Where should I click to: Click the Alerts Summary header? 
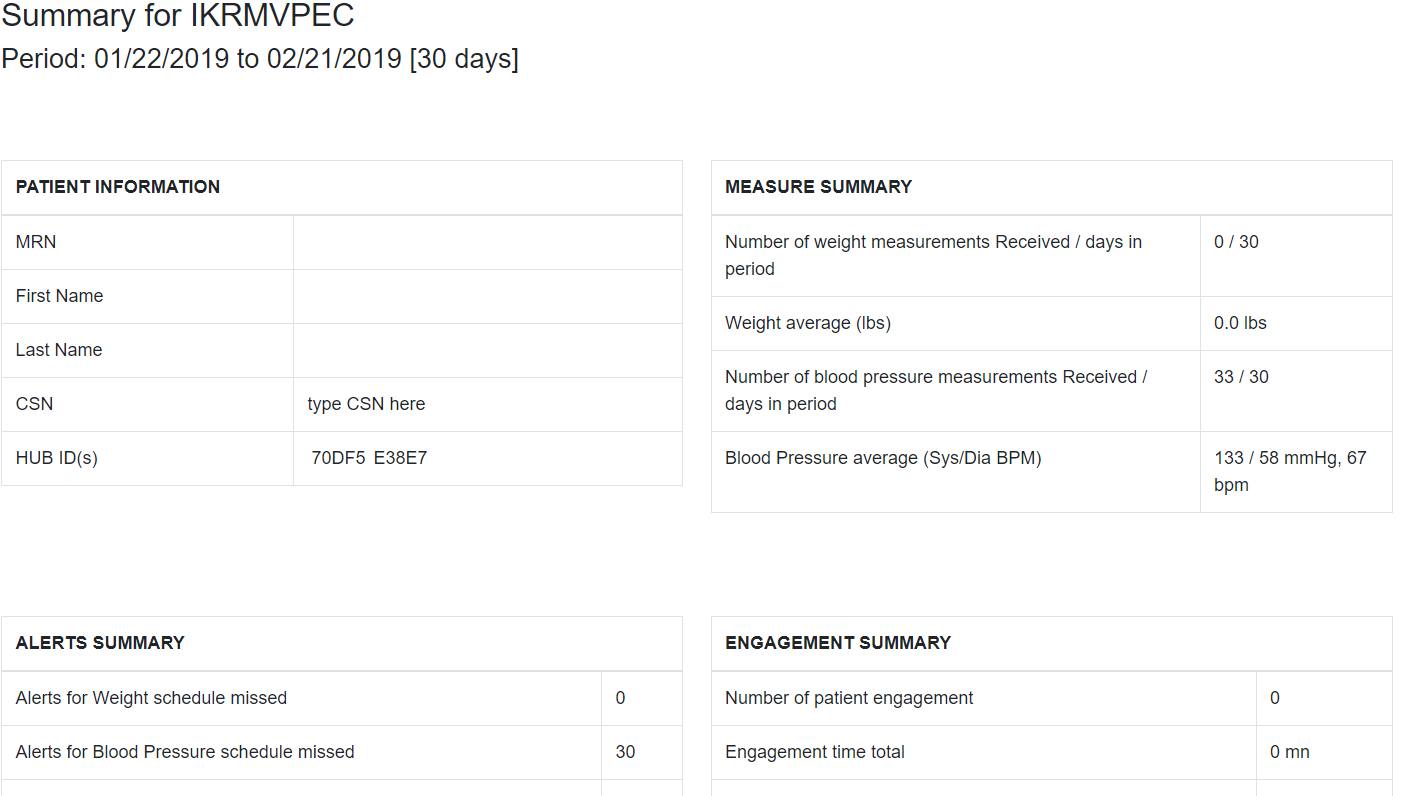click(100, 643)
